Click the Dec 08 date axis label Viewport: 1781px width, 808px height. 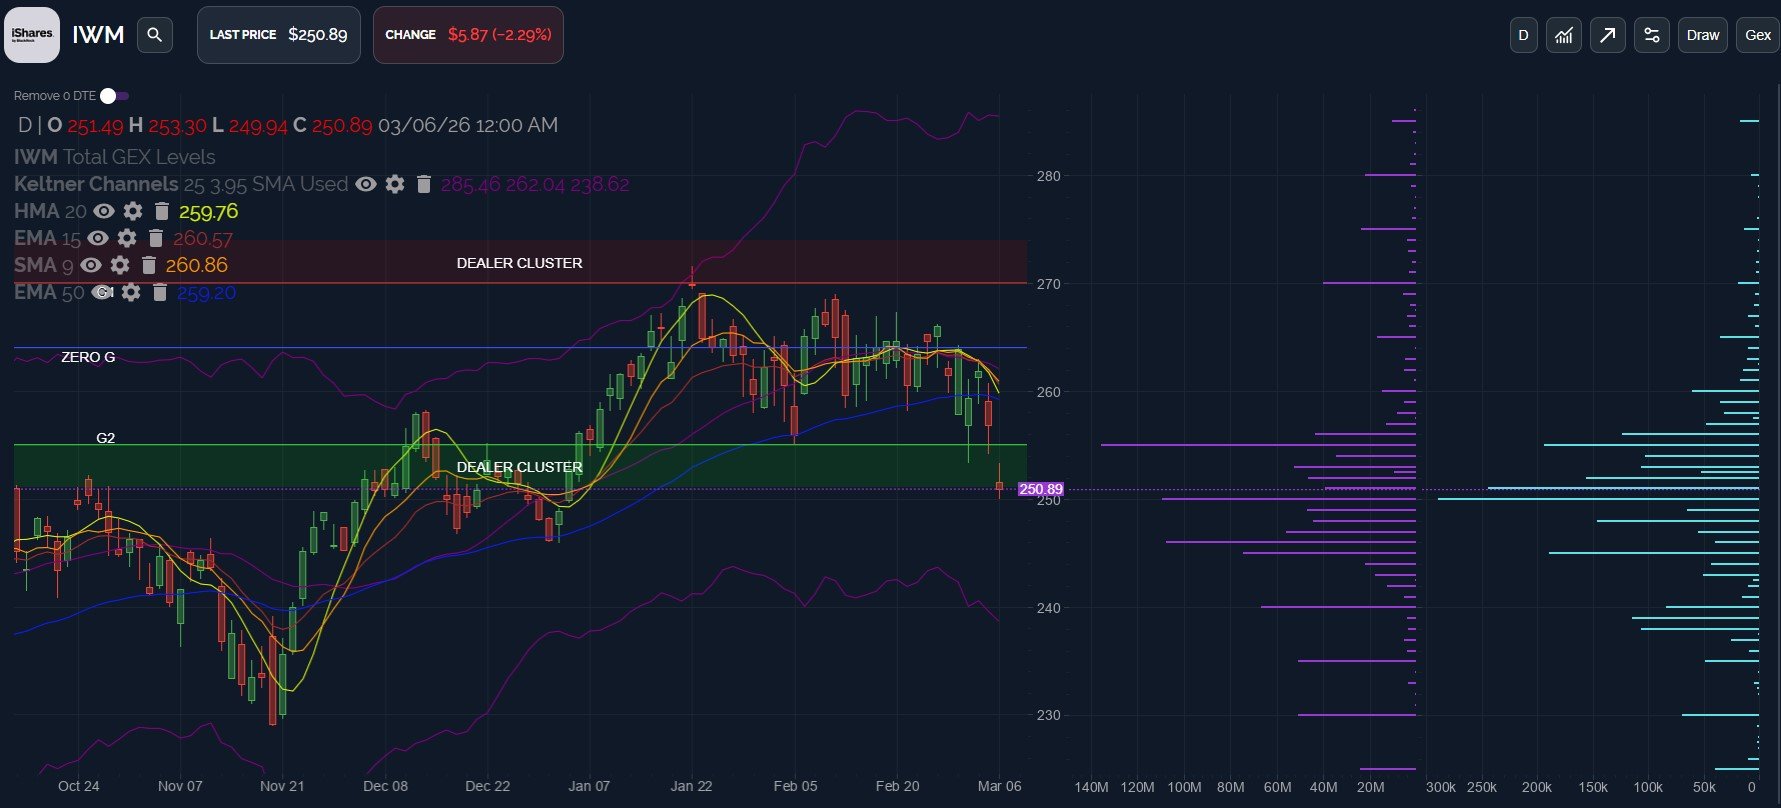pos(385,786)
